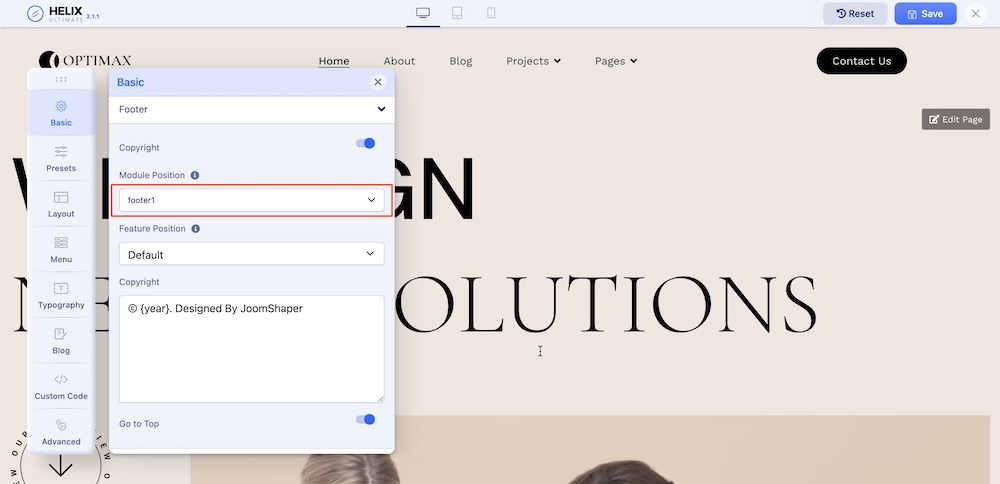1000x484 pixels.
Task: Open the Layout panel icon
Action: [61, 197]
